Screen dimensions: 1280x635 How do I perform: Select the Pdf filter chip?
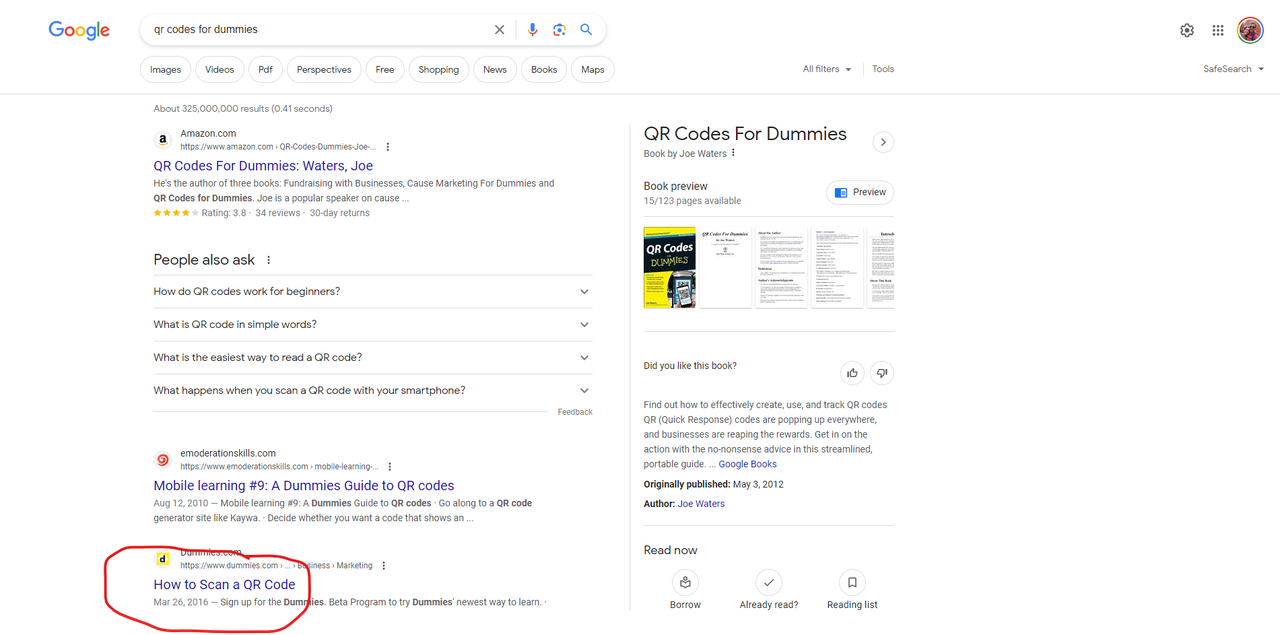click(x=265, y=69)
